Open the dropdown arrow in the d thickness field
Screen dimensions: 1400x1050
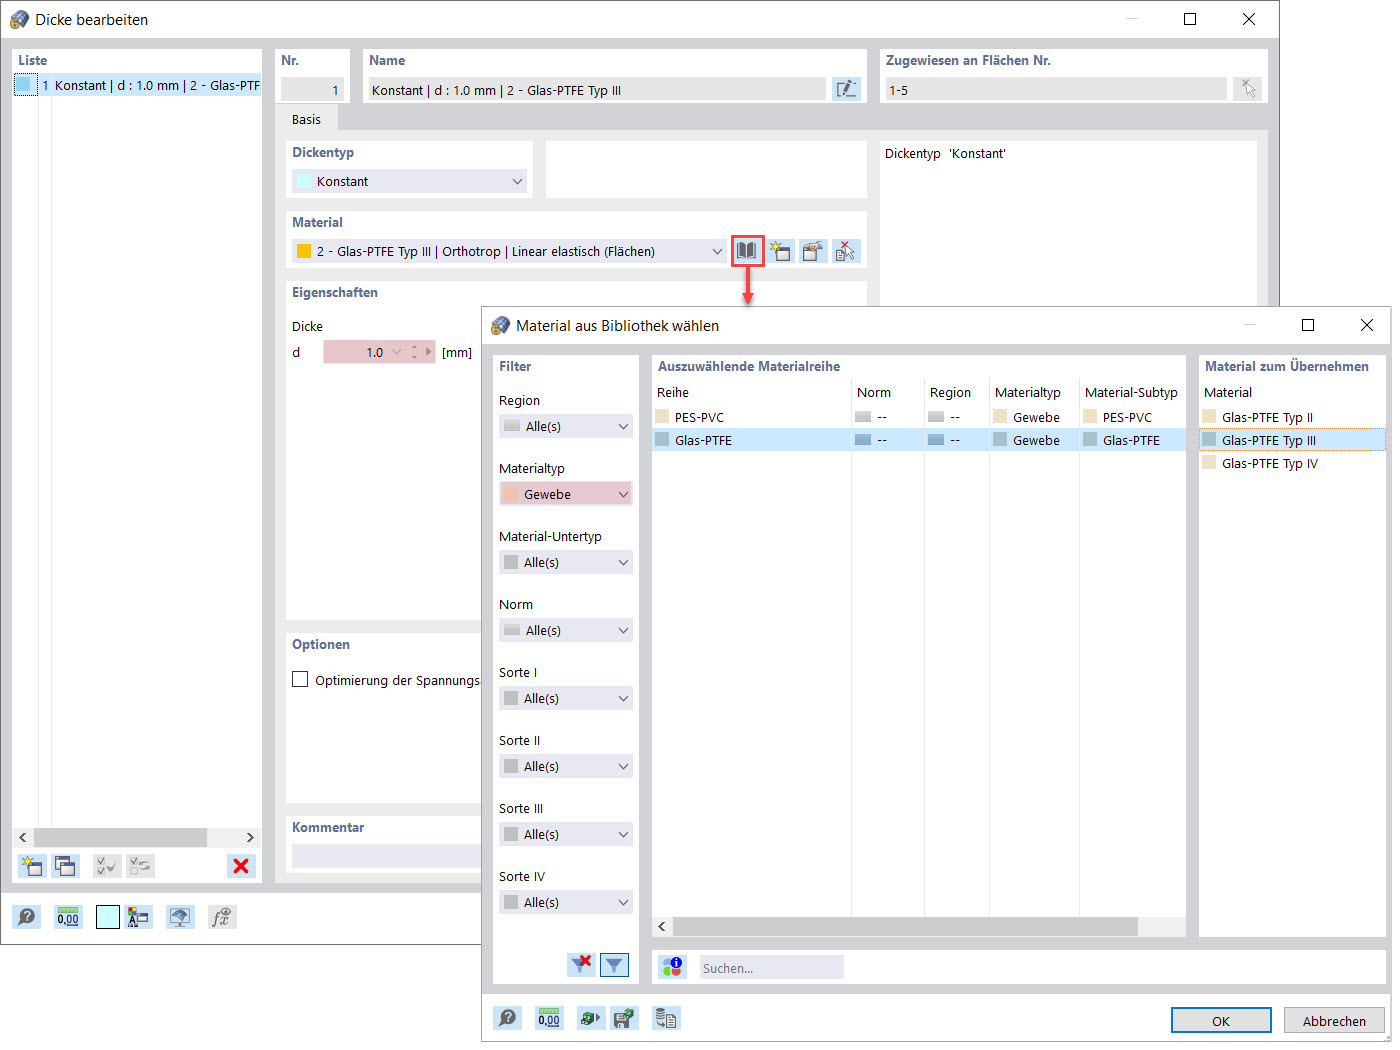click(397, 352)
